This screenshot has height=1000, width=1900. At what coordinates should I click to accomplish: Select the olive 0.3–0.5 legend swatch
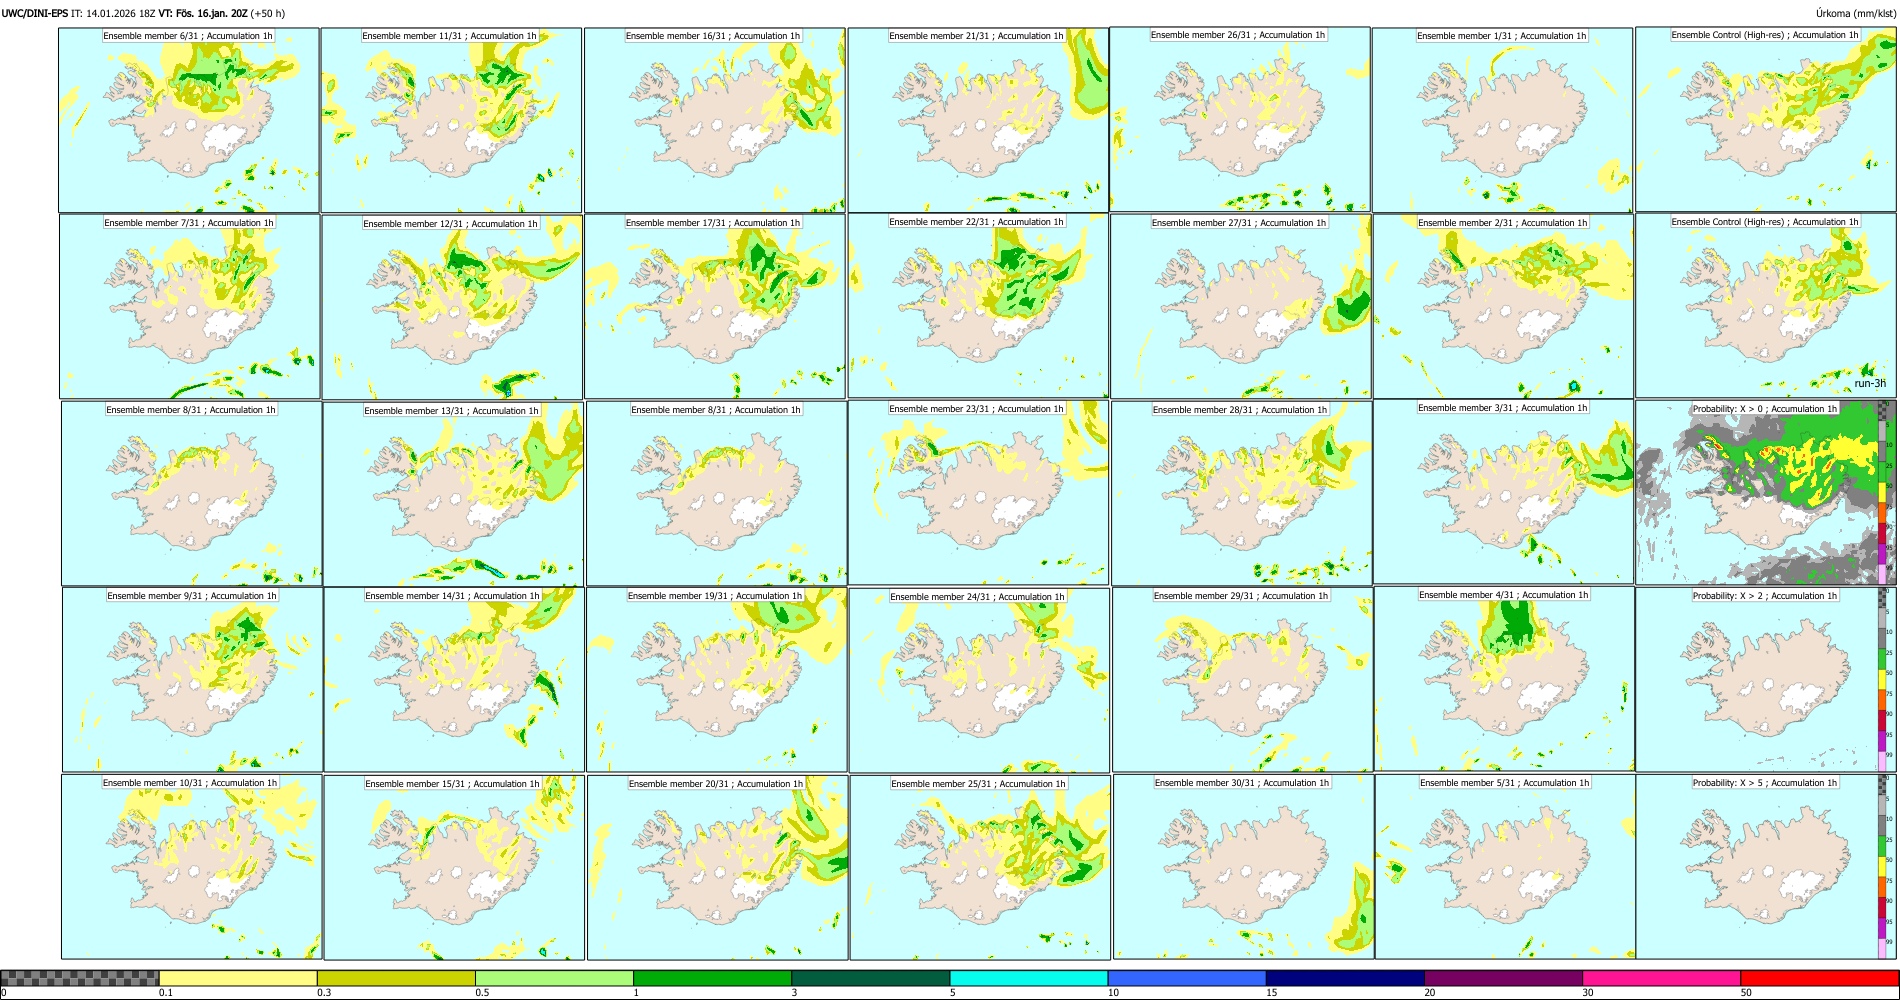[x=396, y=978]
